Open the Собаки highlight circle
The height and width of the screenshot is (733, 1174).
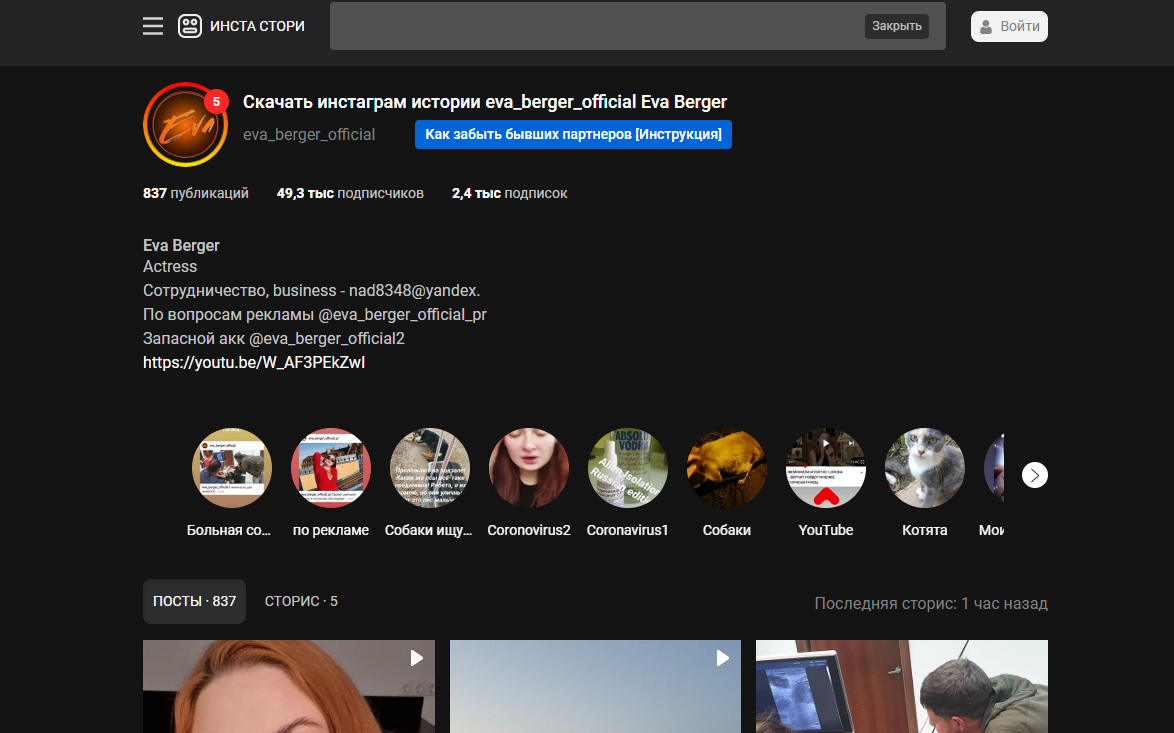point(726,468)
